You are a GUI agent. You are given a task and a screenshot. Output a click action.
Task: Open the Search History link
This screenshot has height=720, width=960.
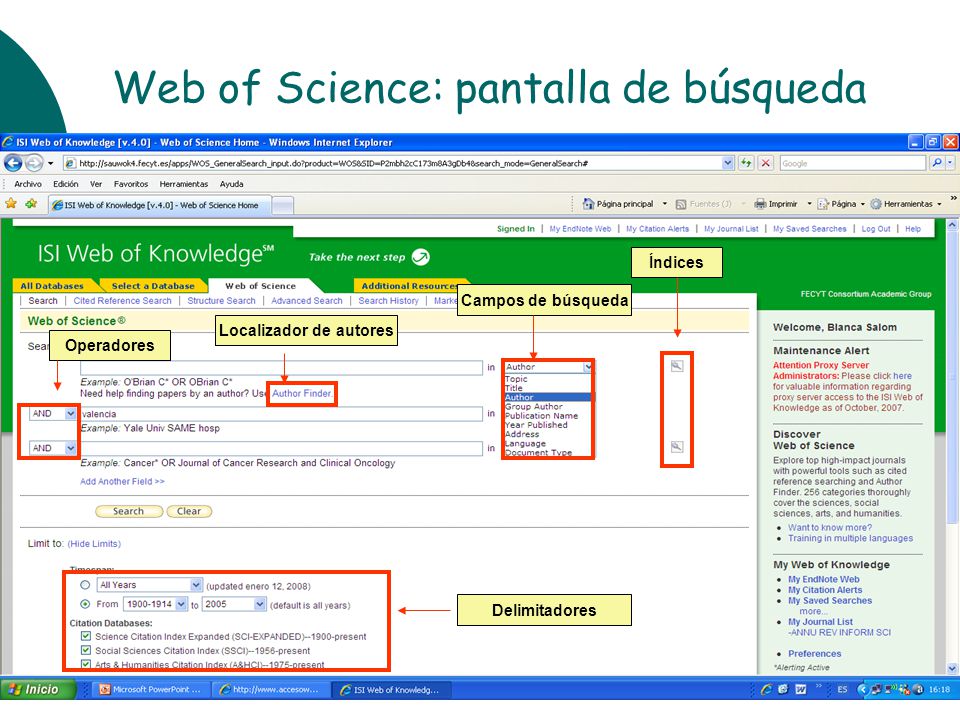388,301
